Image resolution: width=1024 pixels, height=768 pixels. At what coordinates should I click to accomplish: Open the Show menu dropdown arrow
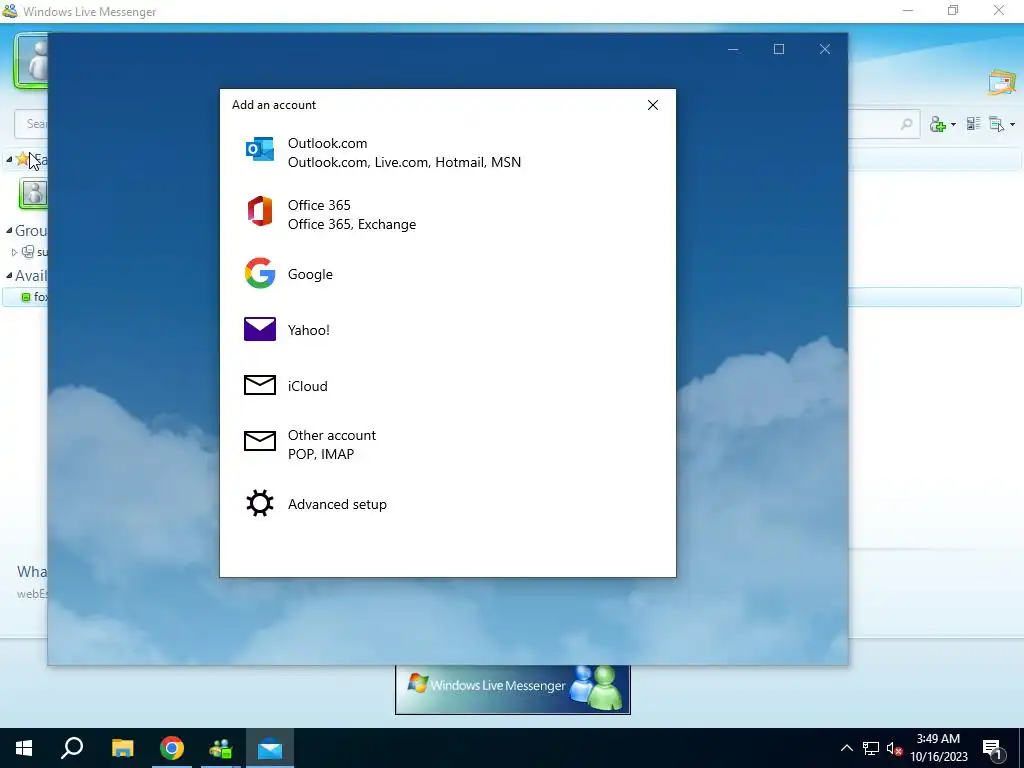(1012, 125)
